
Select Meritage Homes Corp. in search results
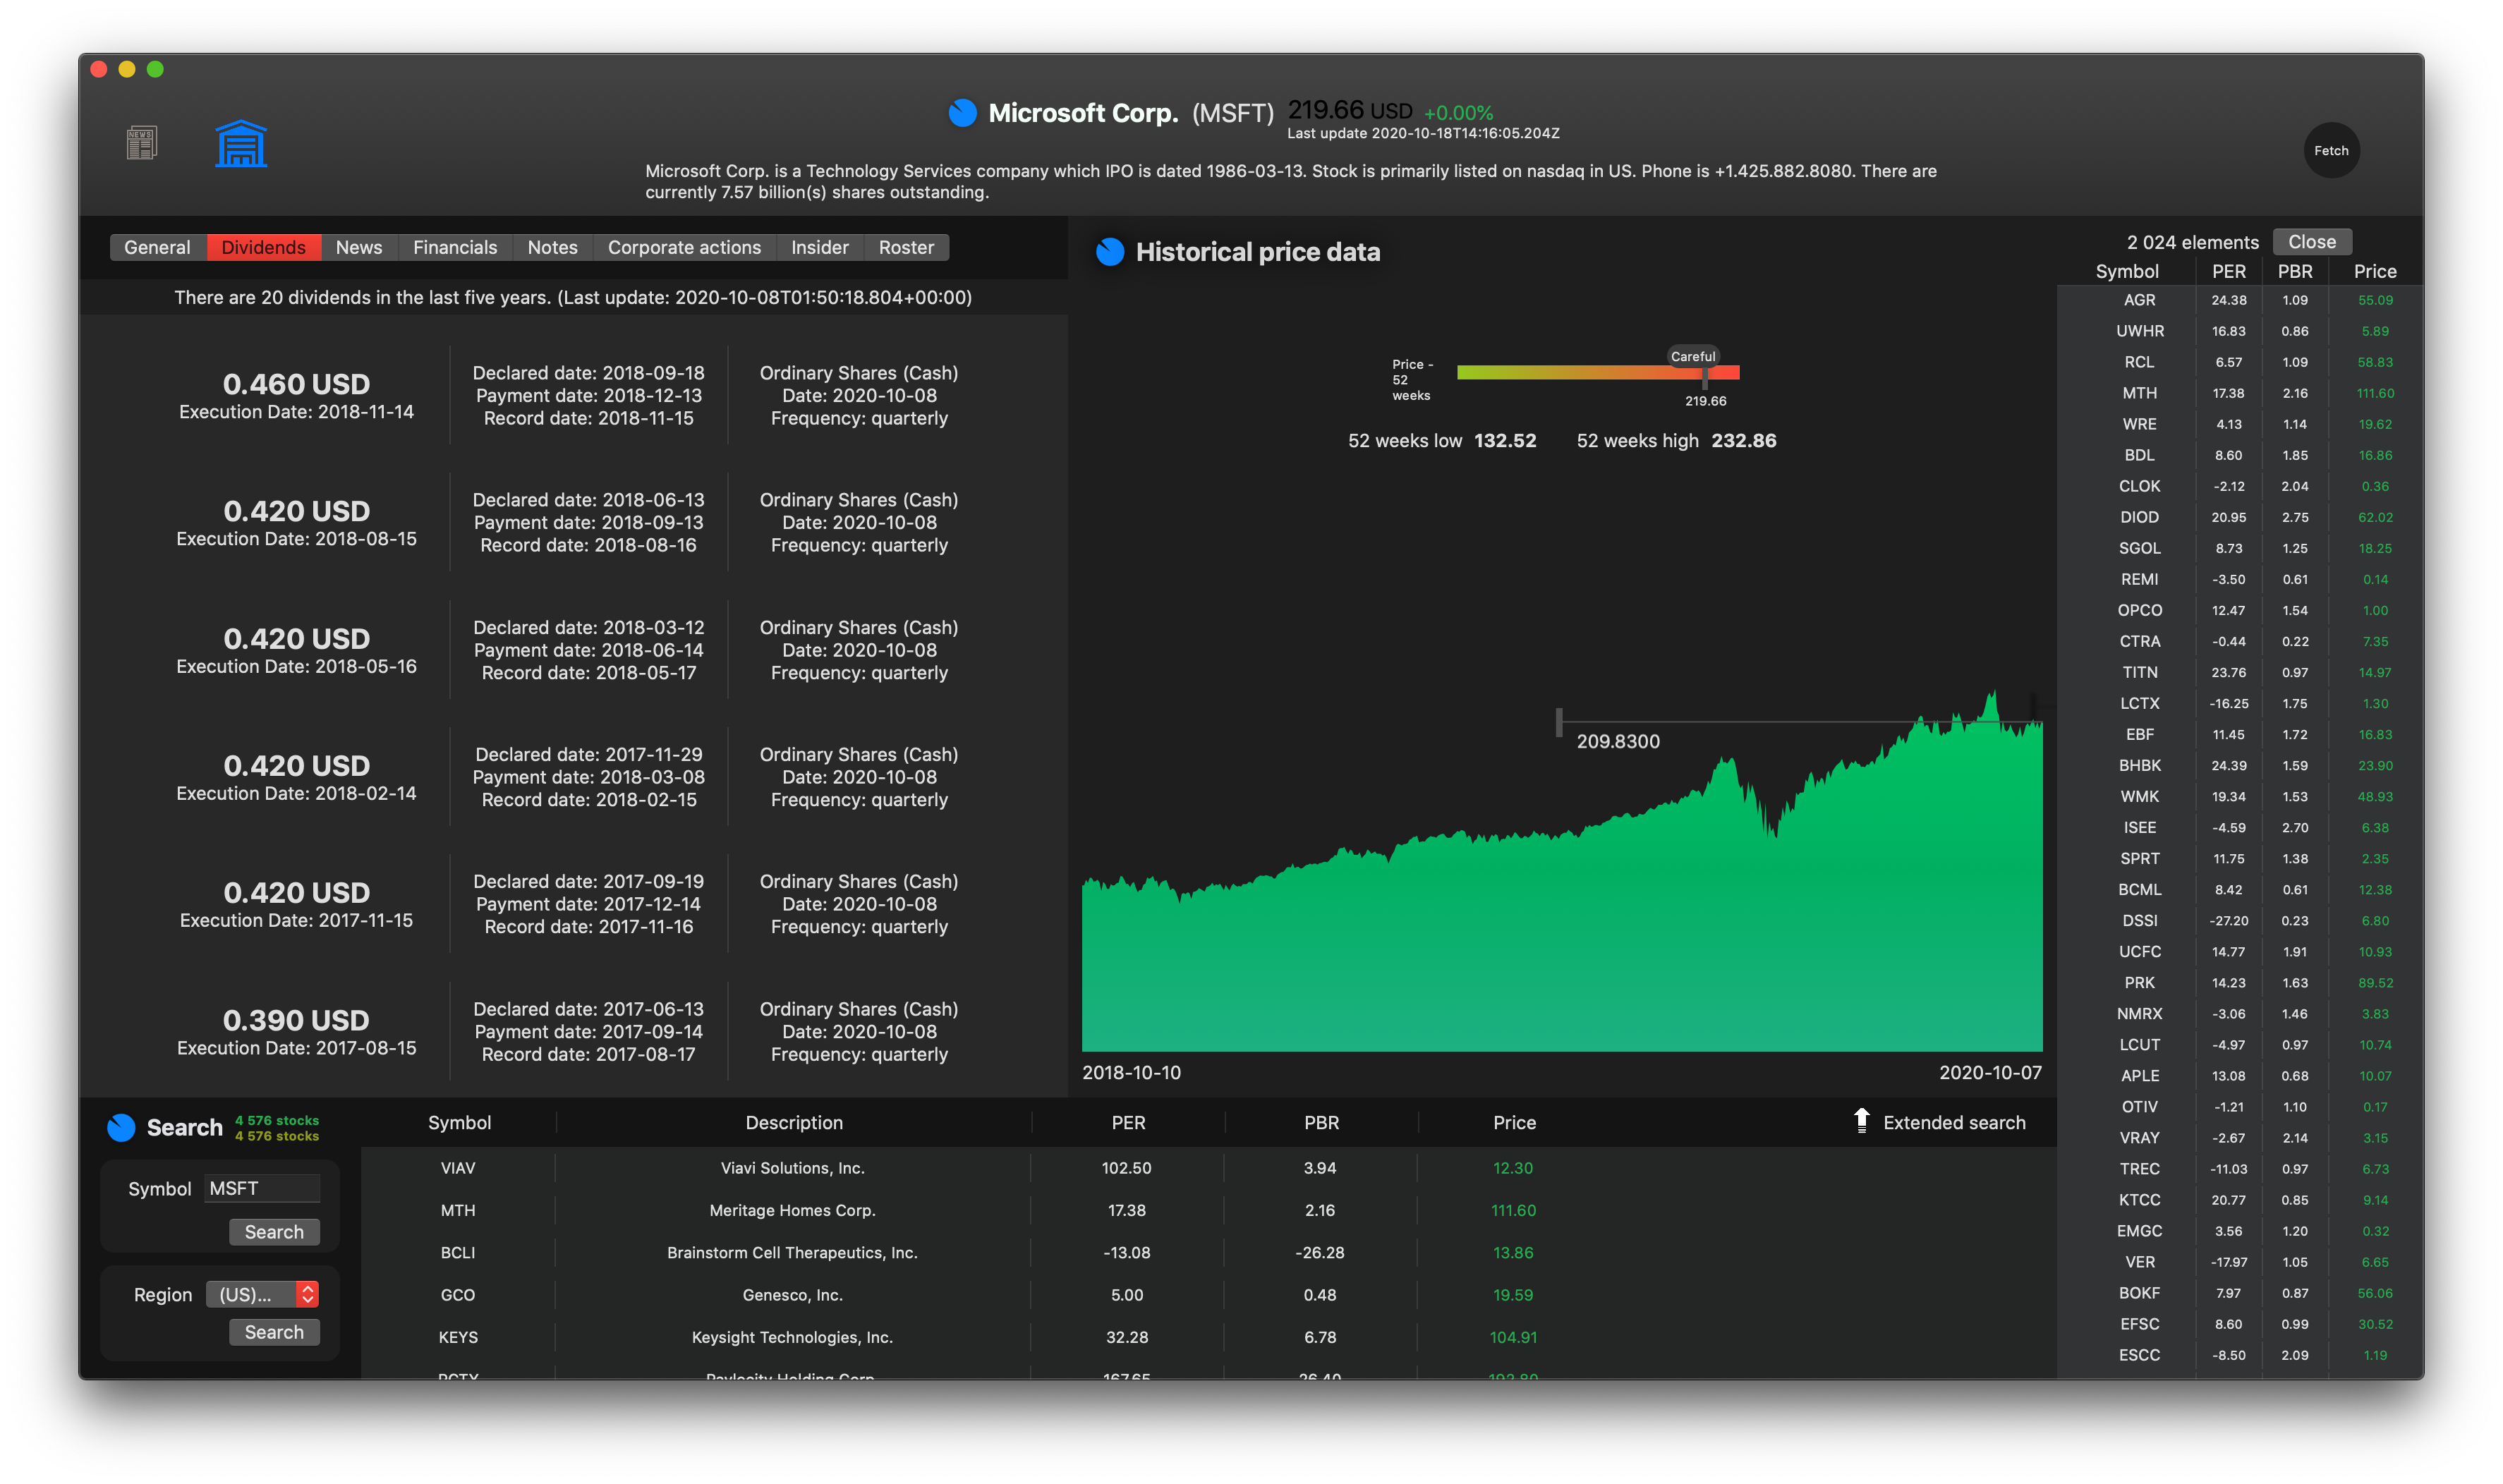(1208, 1210)
